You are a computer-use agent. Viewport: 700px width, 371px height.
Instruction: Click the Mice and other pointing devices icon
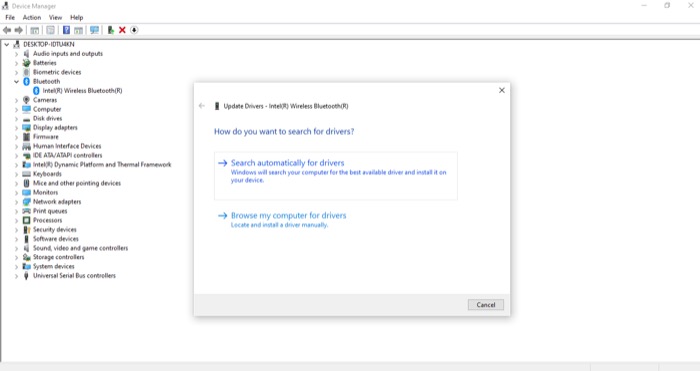point(26,183)
